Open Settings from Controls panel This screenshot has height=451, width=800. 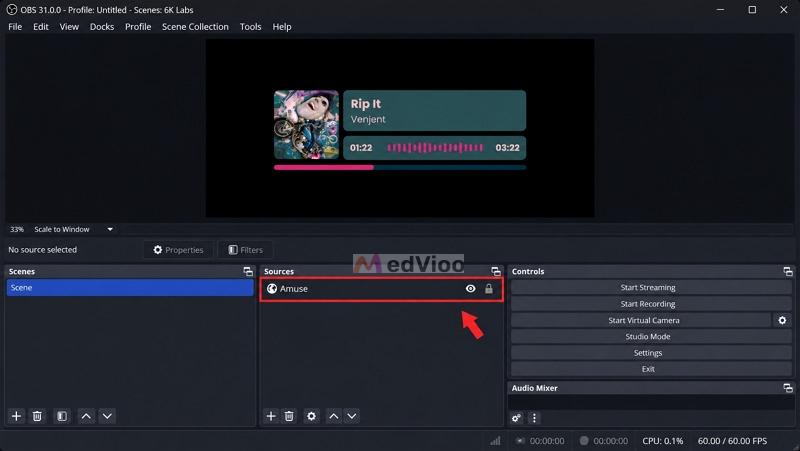(652, 353)
